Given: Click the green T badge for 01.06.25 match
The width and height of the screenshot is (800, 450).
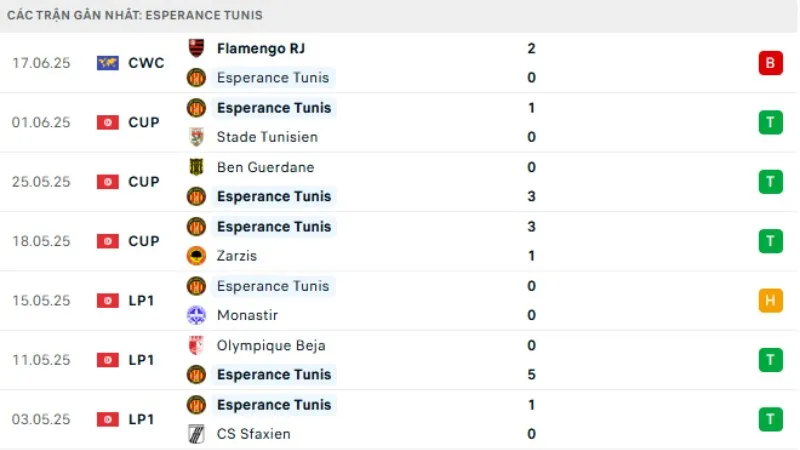Looking at the screenshot, I should pos(770,122).
